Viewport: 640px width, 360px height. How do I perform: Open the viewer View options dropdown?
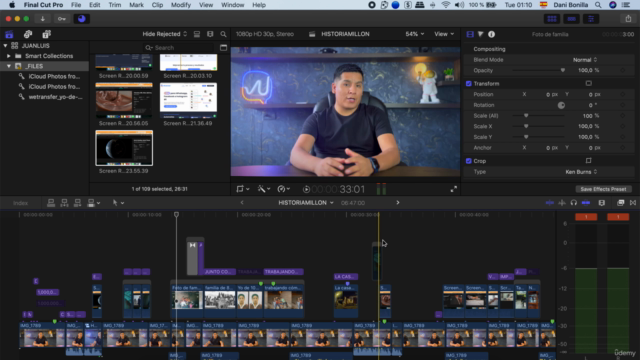coord(444,34)
